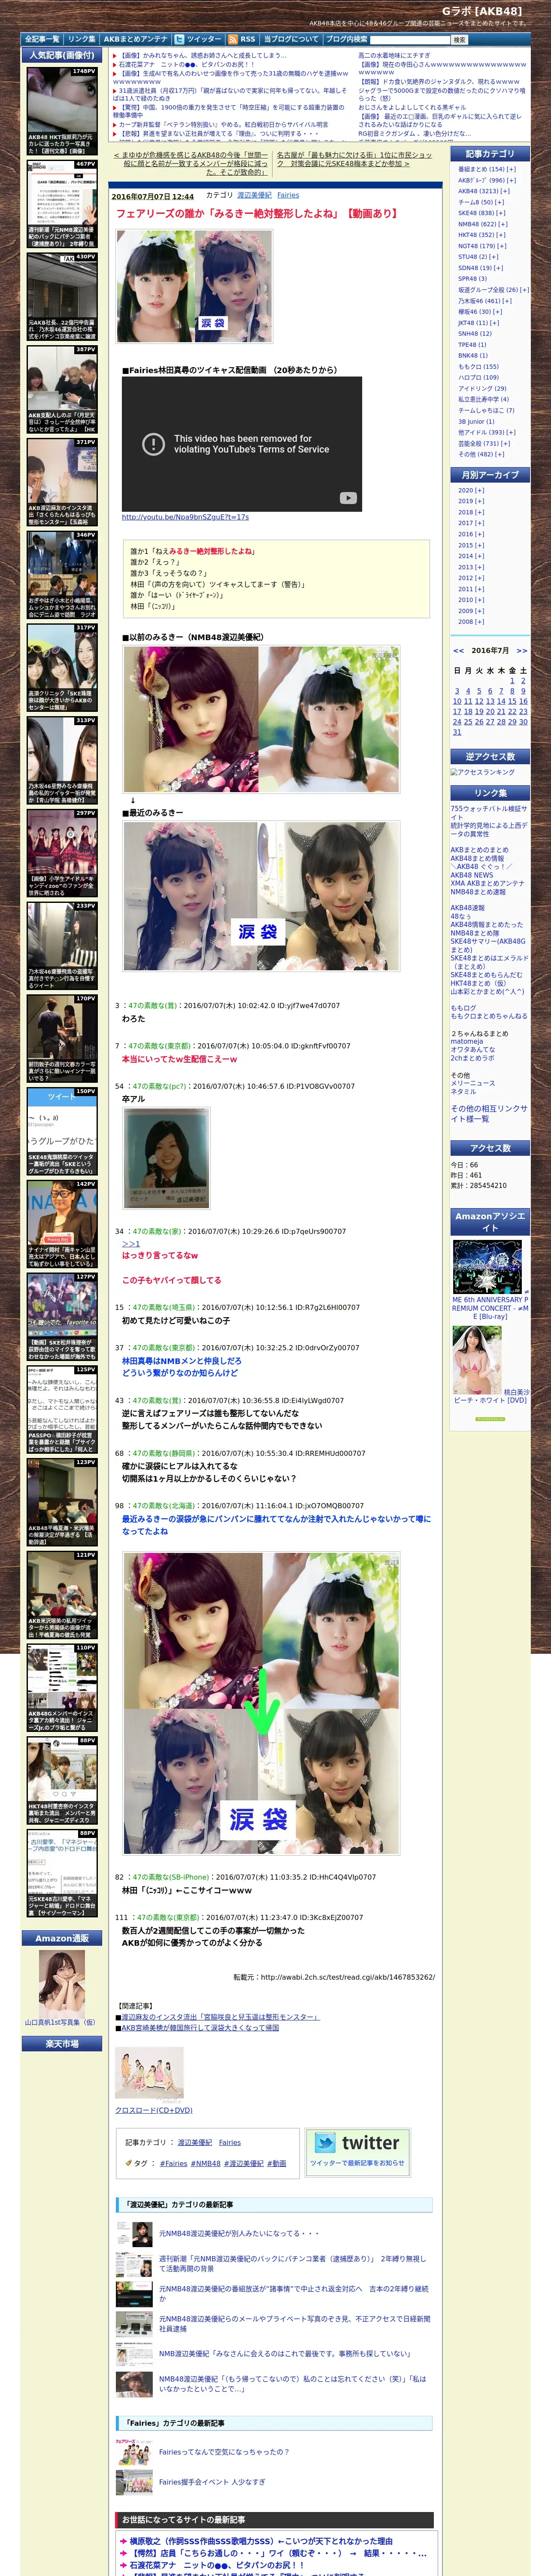Screen dimensions: 551x2576
Task: Open the popular article thumbnail with 430PV
Action: pos(62,297)
